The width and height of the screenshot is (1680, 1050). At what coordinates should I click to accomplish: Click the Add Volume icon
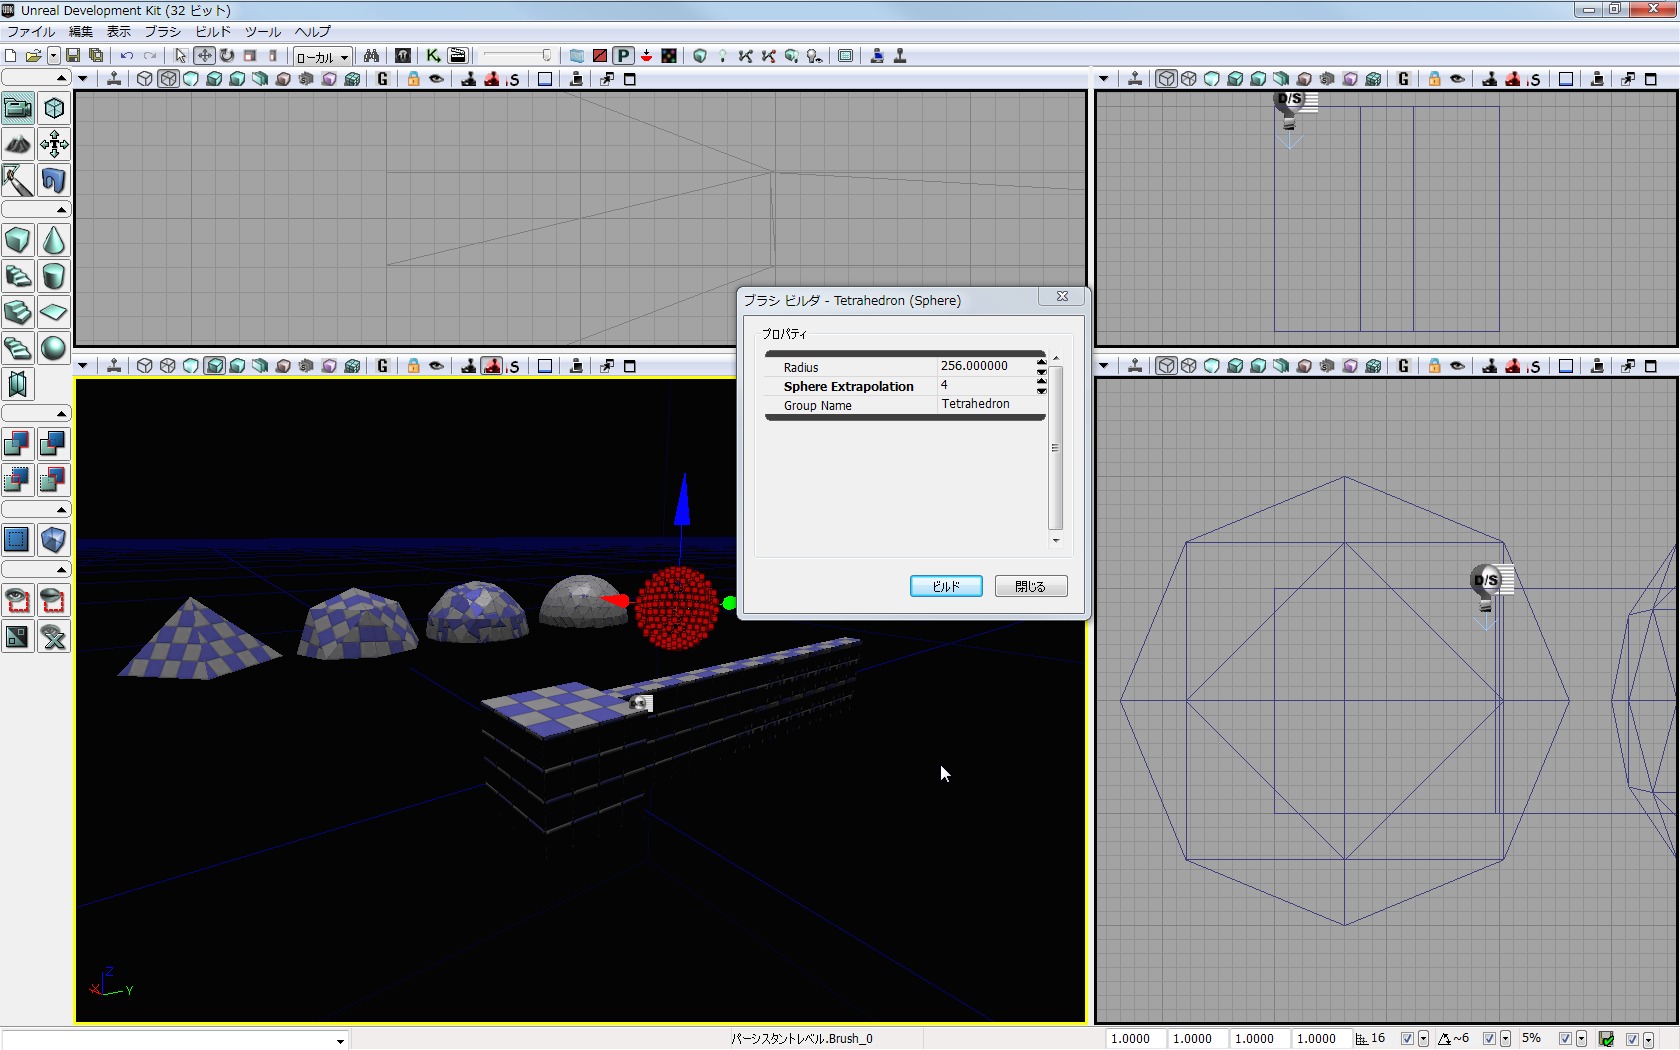(x=54, y=540)
